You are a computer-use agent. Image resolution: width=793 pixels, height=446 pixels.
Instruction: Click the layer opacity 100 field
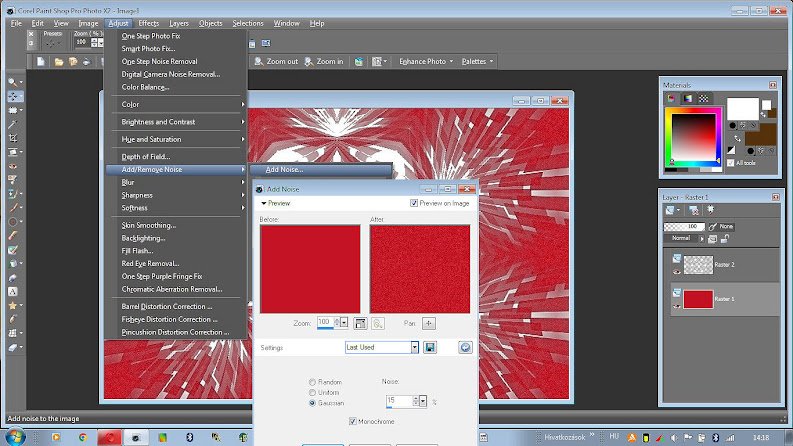(684, 227)
